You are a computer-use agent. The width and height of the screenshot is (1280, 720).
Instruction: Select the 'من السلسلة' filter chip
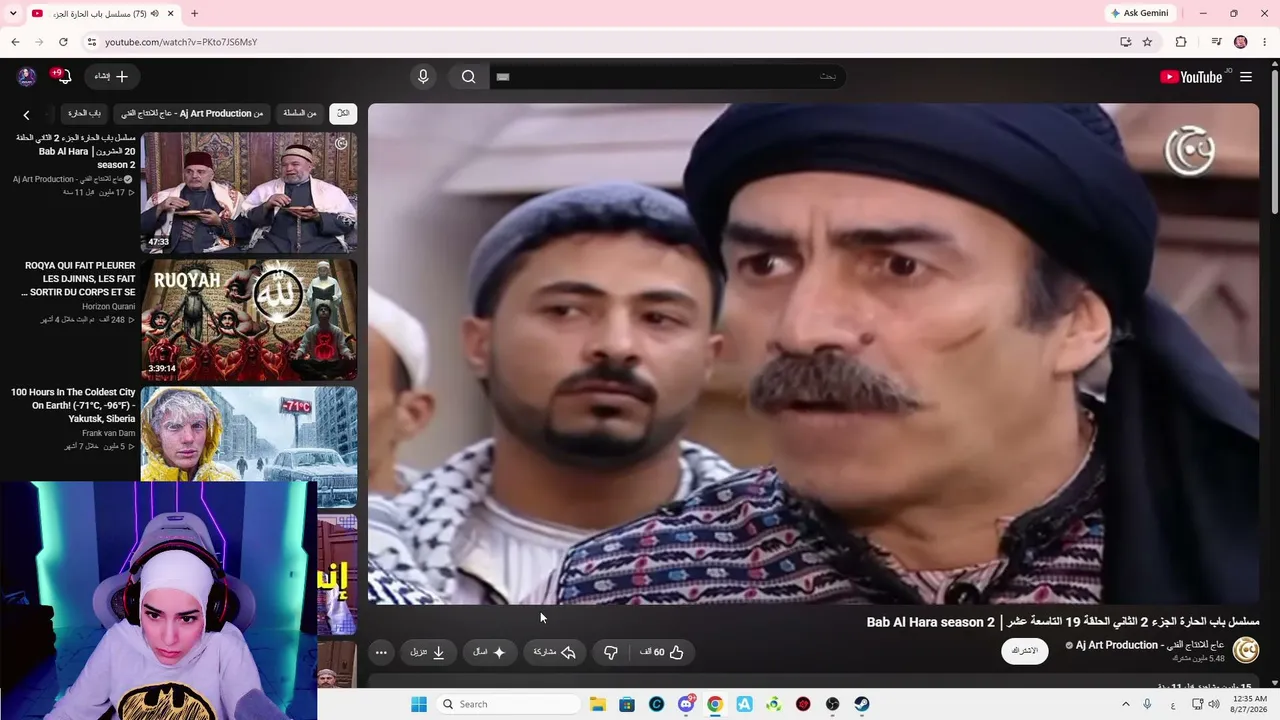[x=299, y=113]
